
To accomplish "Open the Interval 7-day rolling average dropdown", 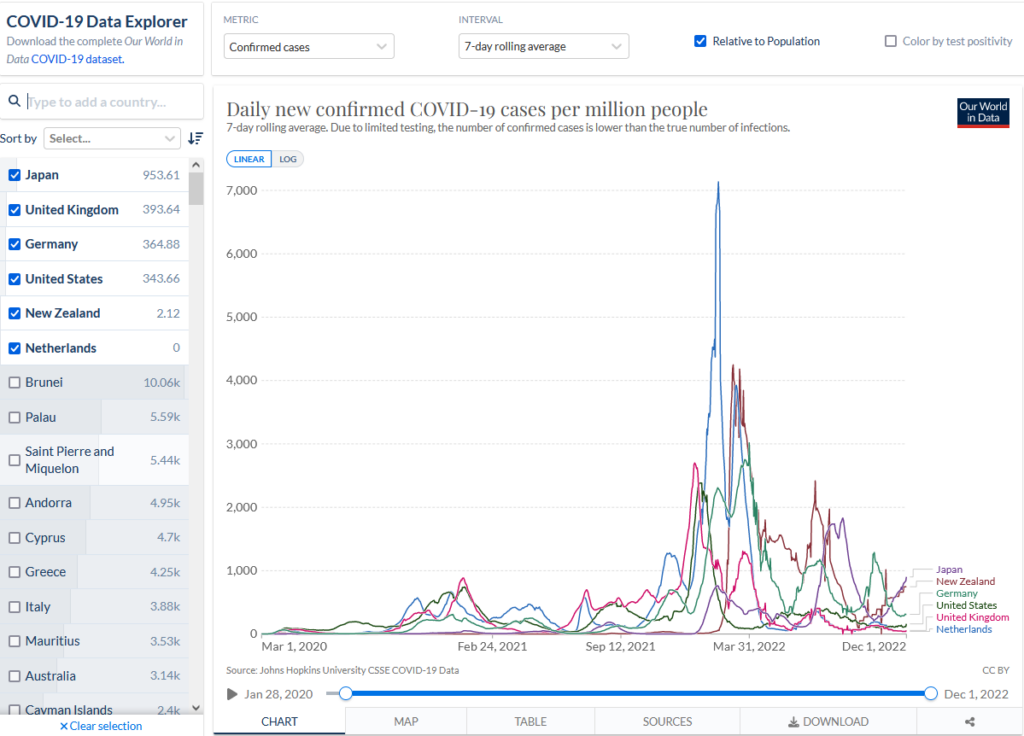I will pyautogui.click(x=544, y=46).
